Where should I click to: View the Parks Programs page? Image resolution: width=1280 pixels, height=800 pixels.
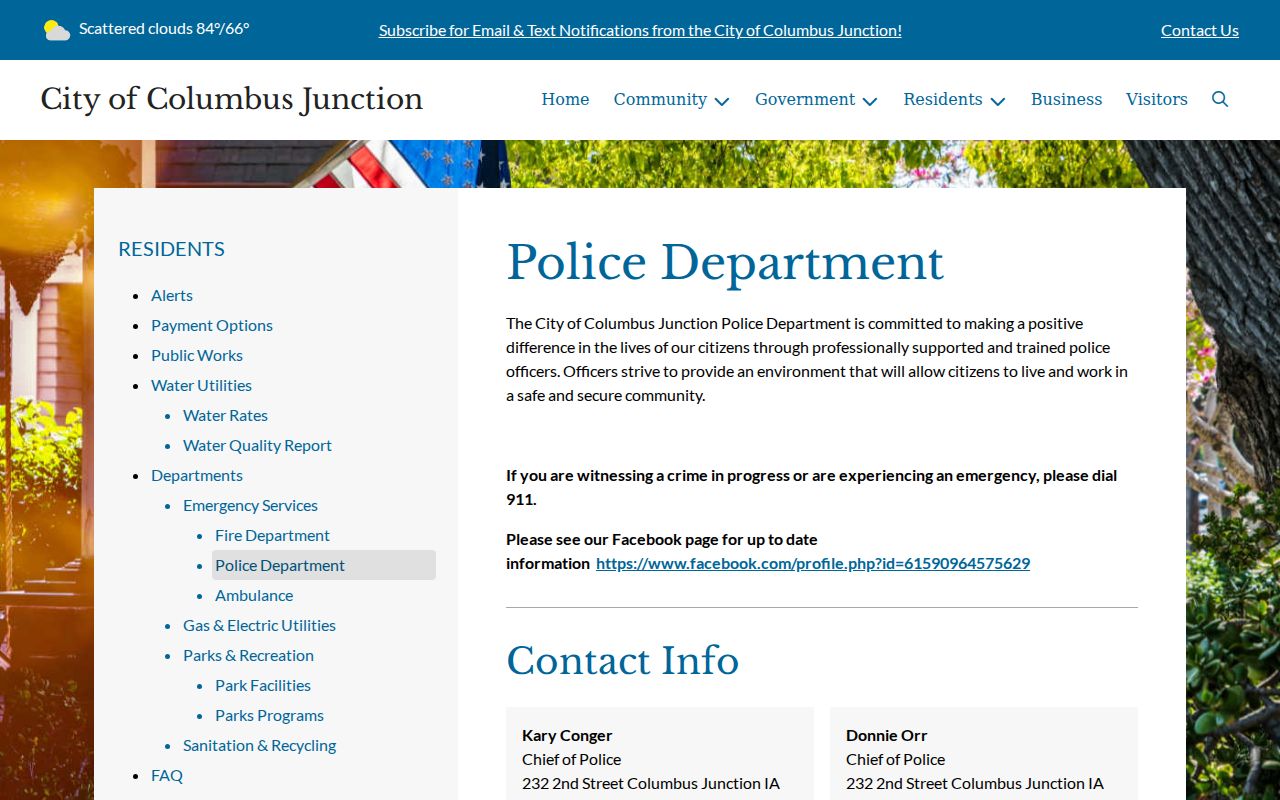point(269,715)
